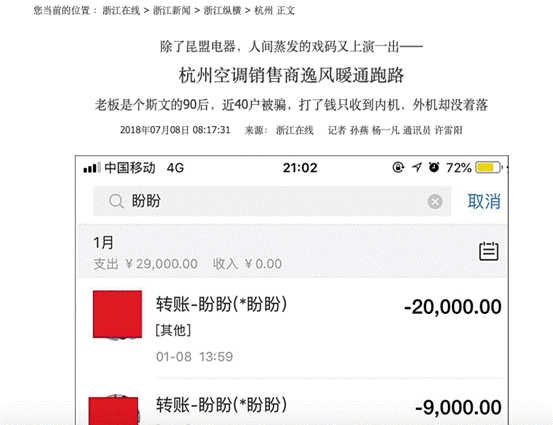Tap the 取消 cancel button
The height and width of the screenshot is (425, 553).
[x=484, y=201]
